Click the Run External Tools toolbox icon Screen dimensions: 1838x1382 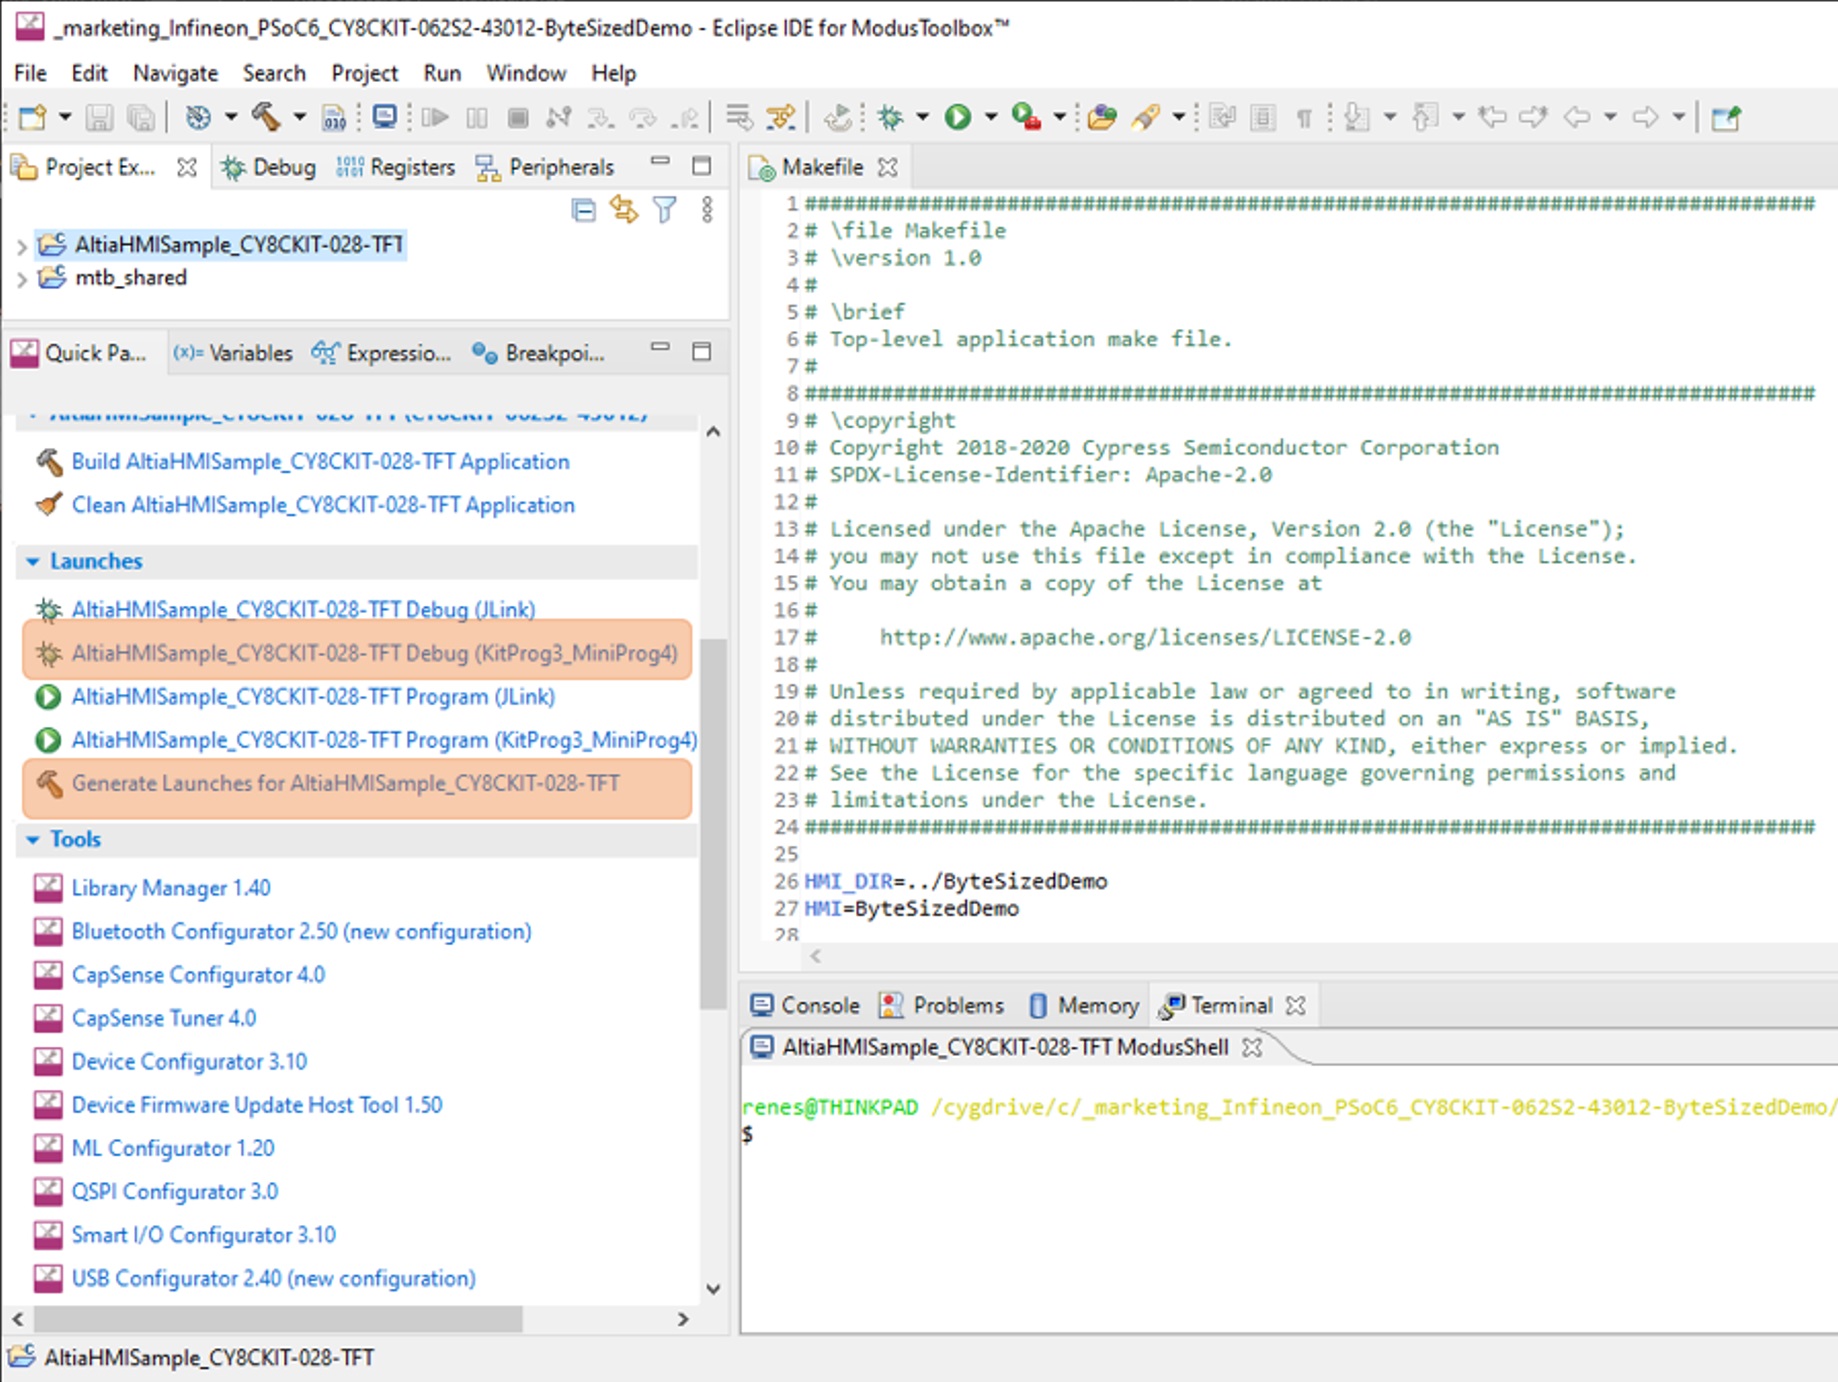[x=1026, y=117]
